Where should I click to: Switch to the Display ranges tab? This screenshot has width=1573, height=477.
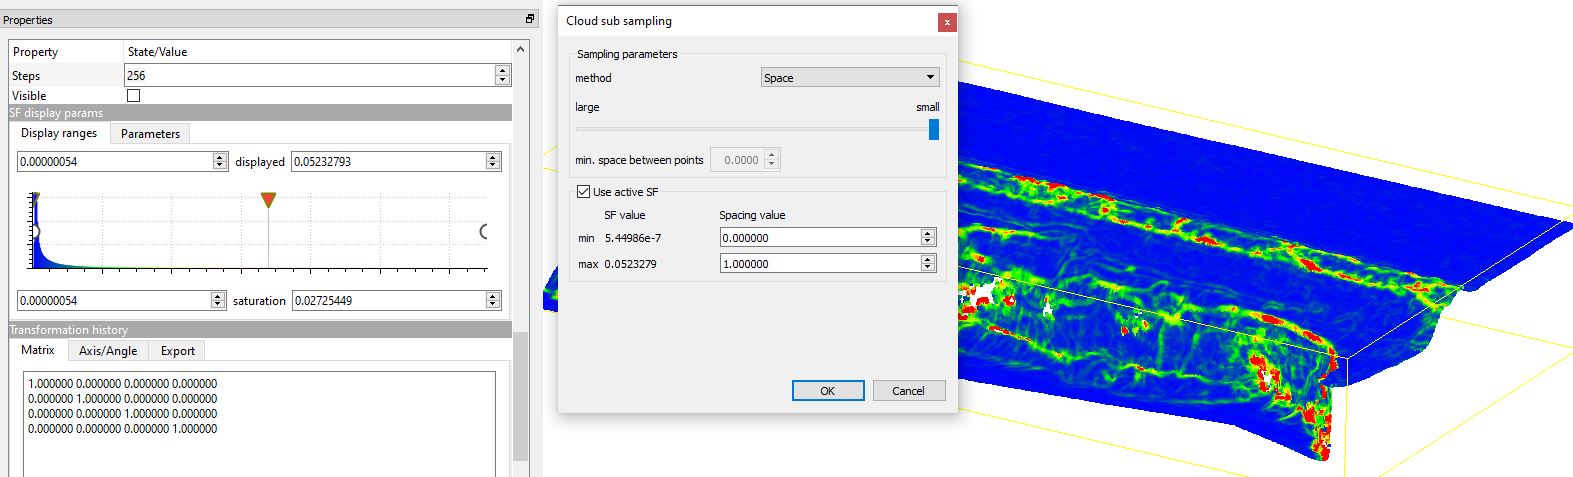[x=59, y=133]
